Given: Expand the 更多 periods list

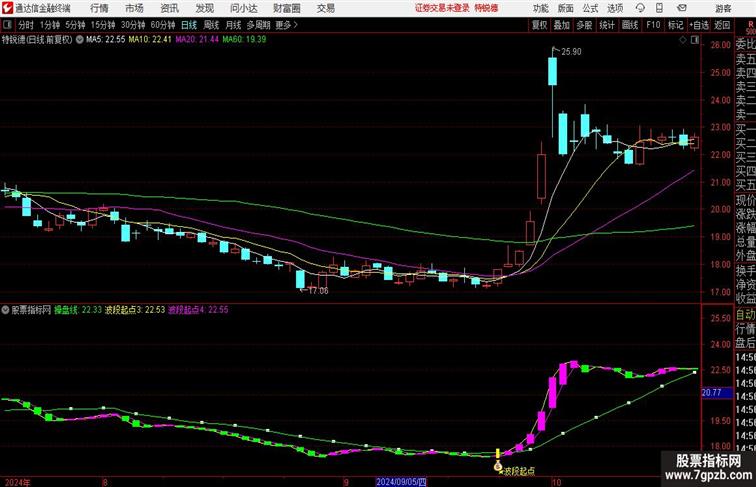Looking at the screenshot, I should (287, 25).
